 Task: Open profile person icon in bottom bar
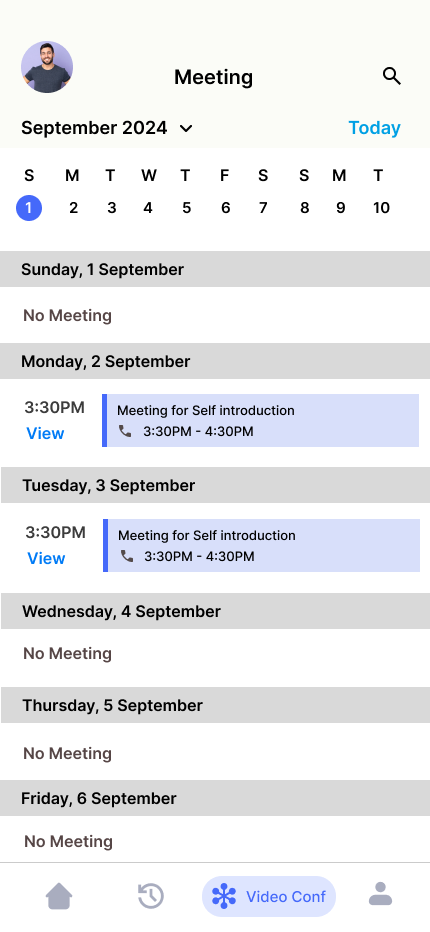380,893
